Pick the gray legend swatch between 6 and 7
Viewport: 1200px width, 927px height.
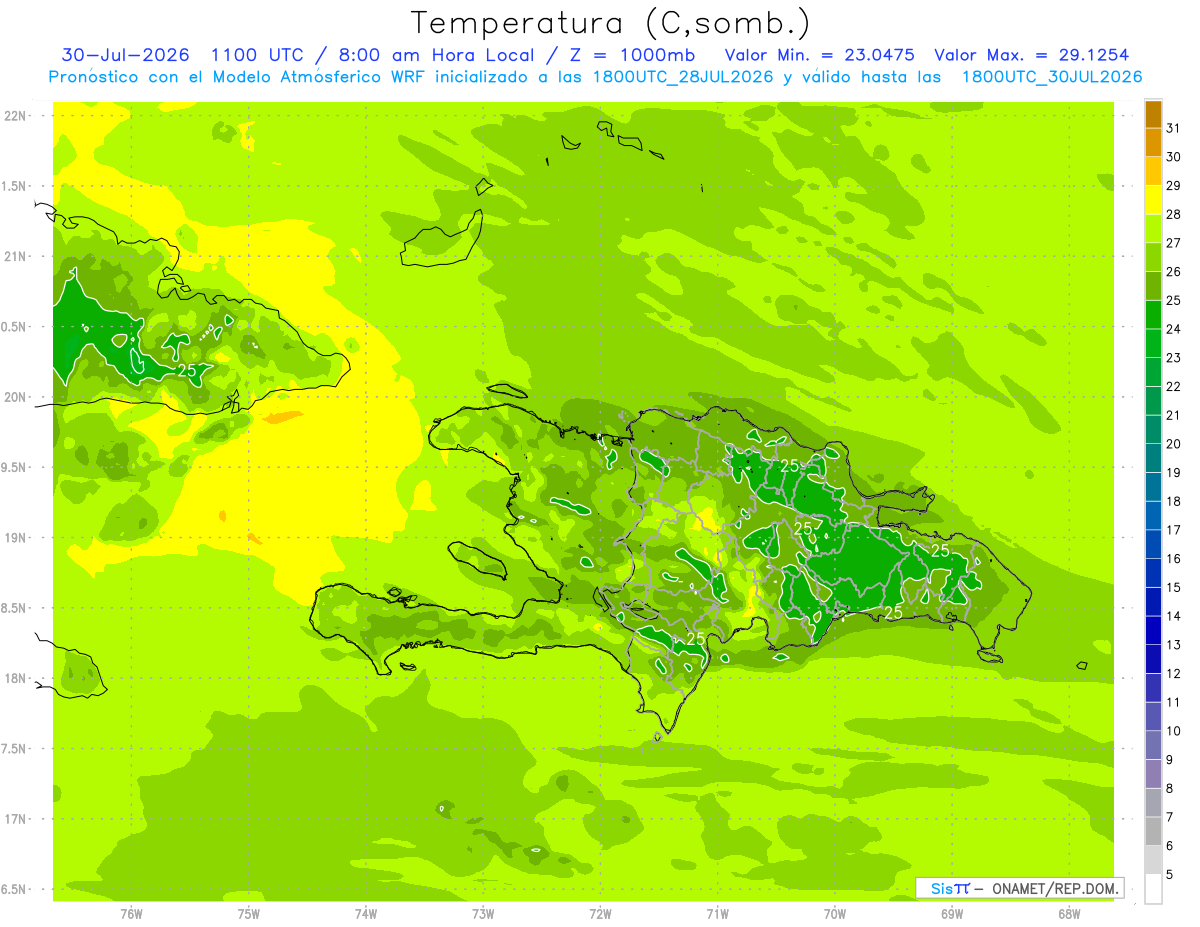tap(1153, 831)
